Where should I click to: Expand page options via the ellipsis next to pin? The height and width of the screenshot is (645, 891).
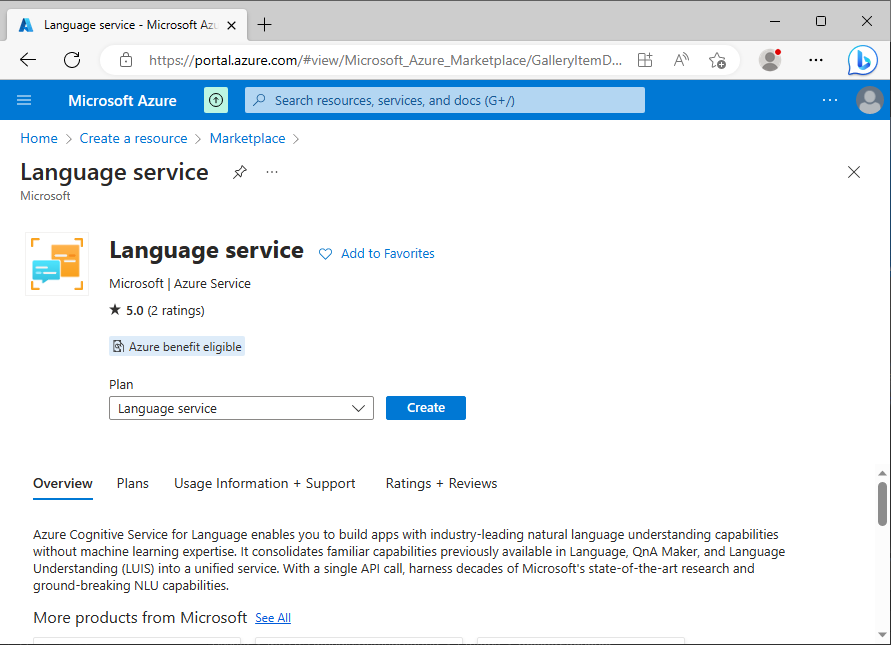(x=271, y=172)
